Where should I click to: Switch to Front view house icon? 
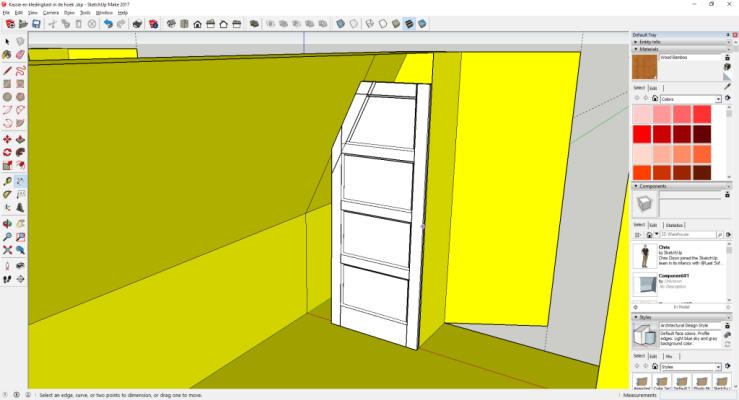pos(197,24)
